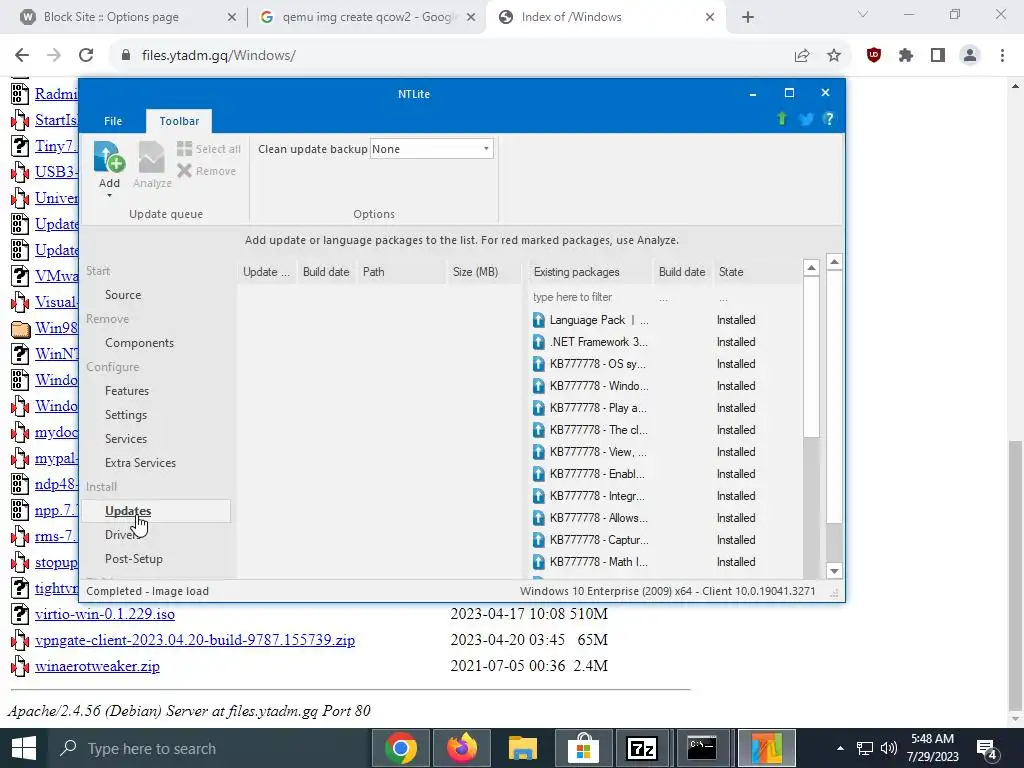Open vpngate-client zip download link
The width and height of the screenshot is (1024, 768).
click(195, 640)
